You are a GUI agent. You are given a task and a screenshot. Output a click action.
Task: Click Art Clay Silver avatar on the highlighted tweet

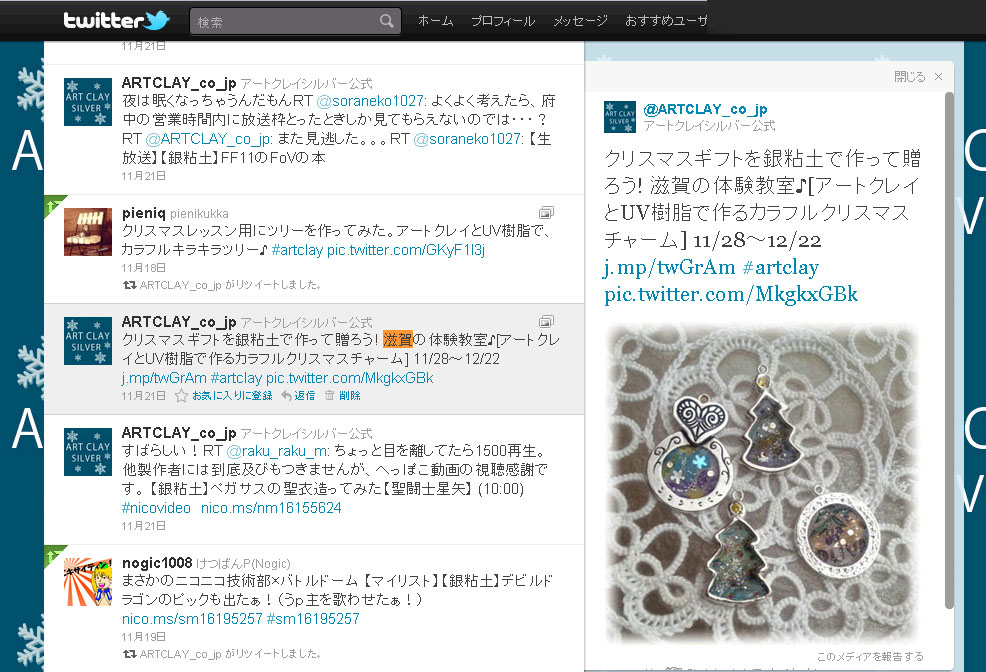[88, 341]
